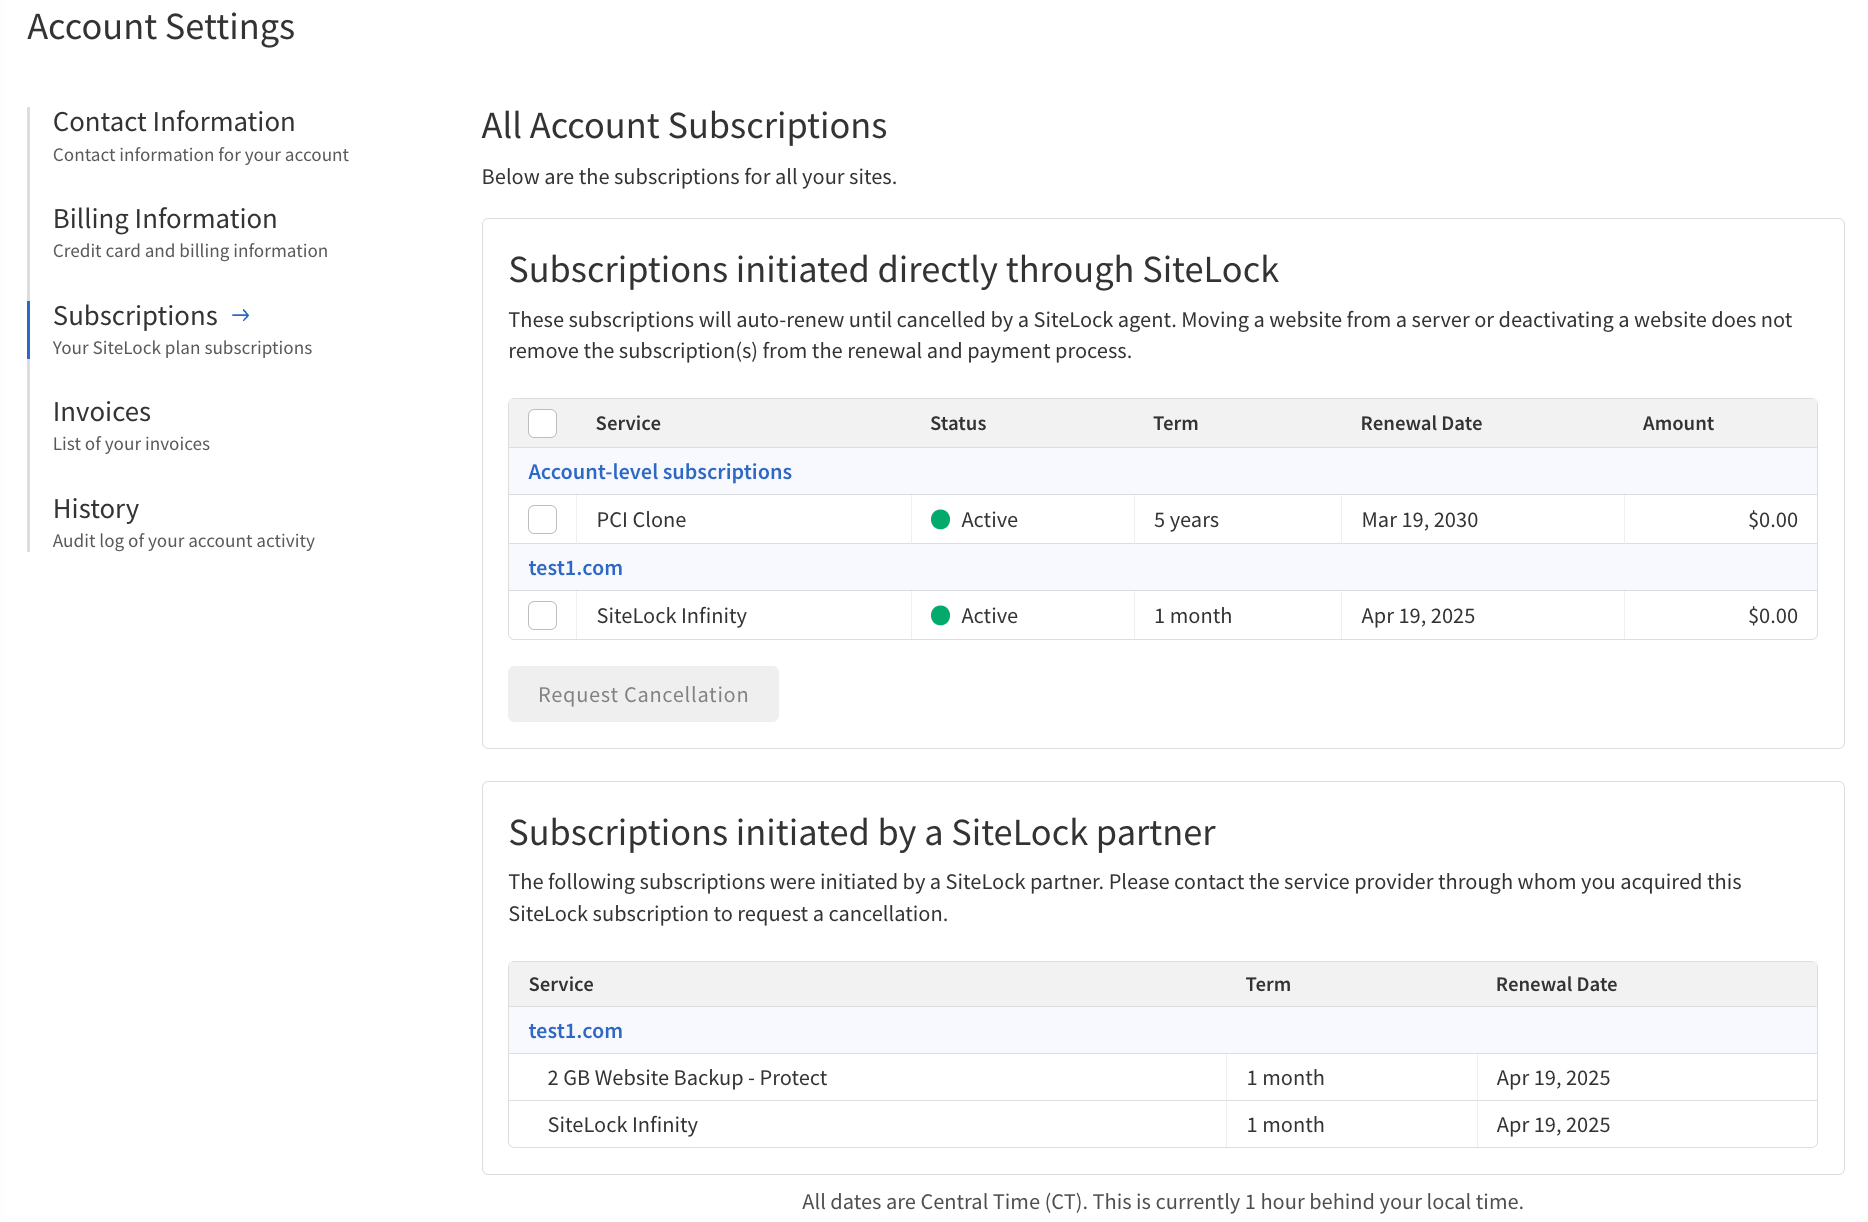
Task: Click the Central Time notice at bottom
Action: click(x=1162, y=1202)
